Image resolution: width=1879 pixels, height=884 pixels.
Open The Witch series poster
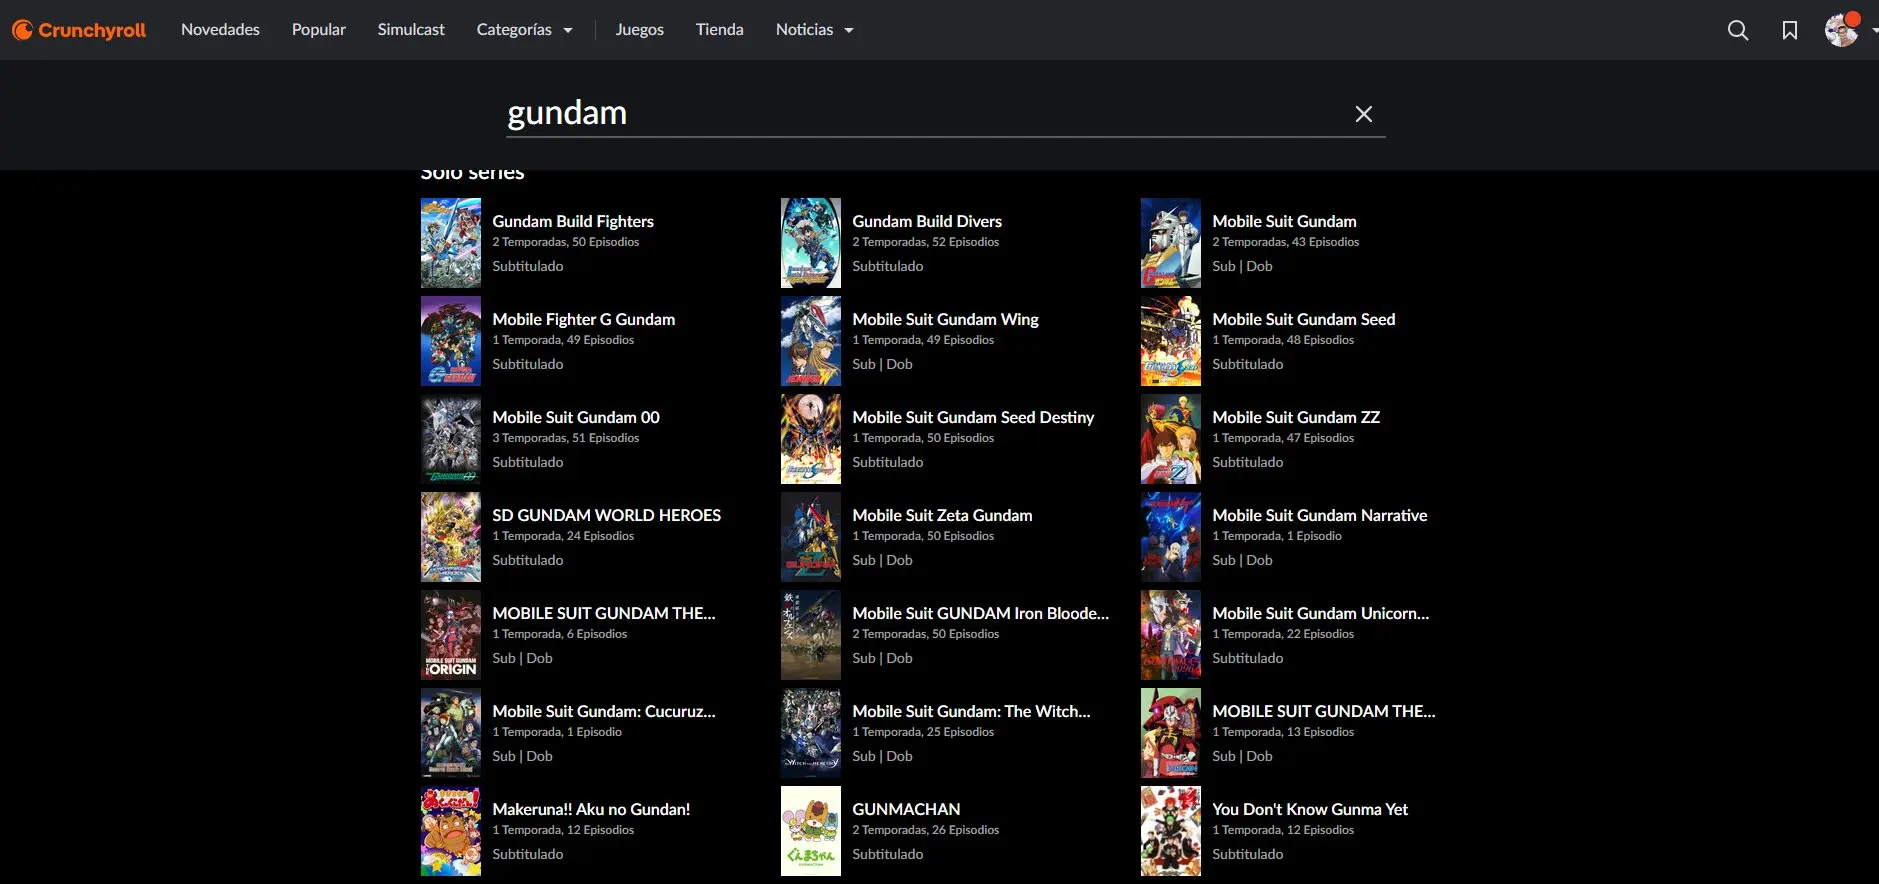pos(811,733)
